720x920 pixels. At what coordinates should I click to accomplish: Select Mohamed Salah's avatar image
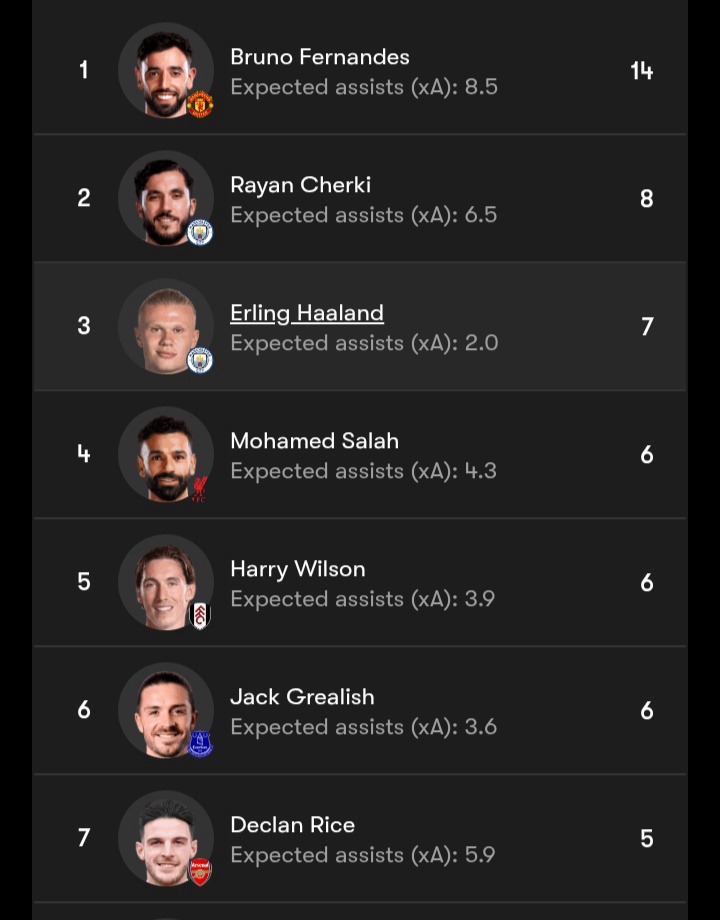coord(165,452)
